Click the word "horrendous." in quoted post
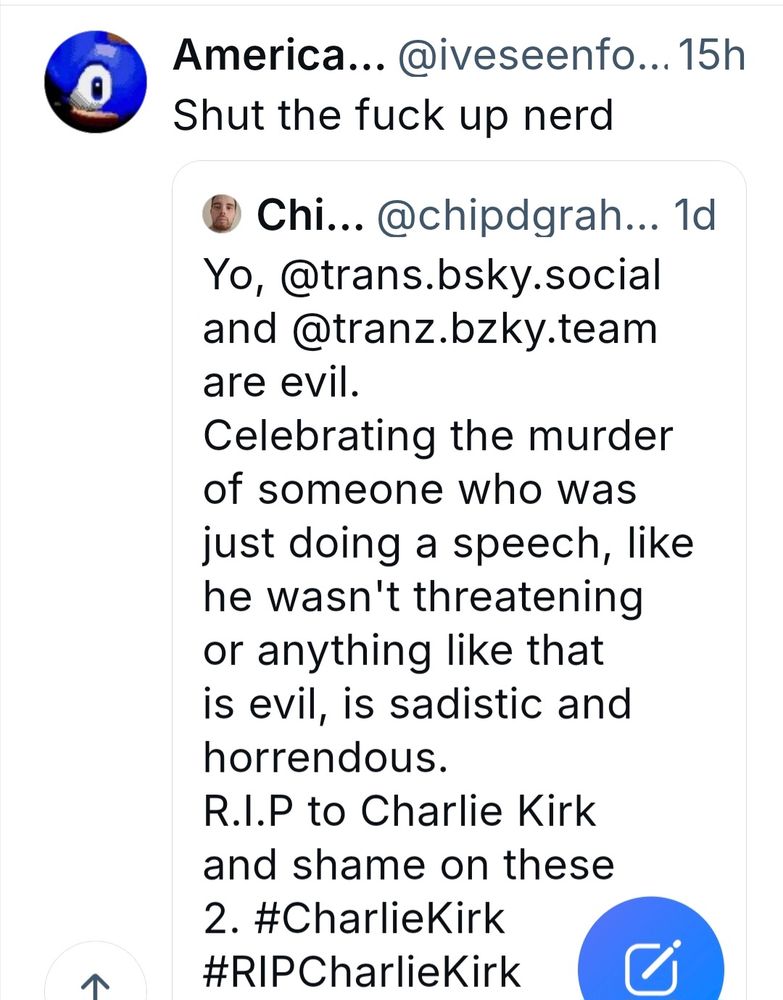This screenshot has width=783, height=1000. (324, 757)
